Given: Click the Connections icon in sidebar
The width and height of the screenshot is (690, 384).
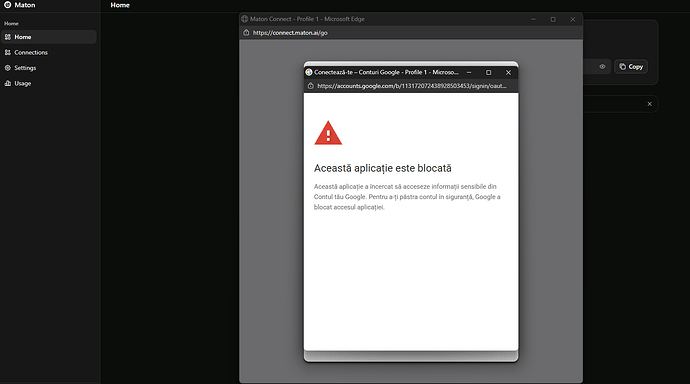Looking at the screenshot, I should (x=8, y=52).
